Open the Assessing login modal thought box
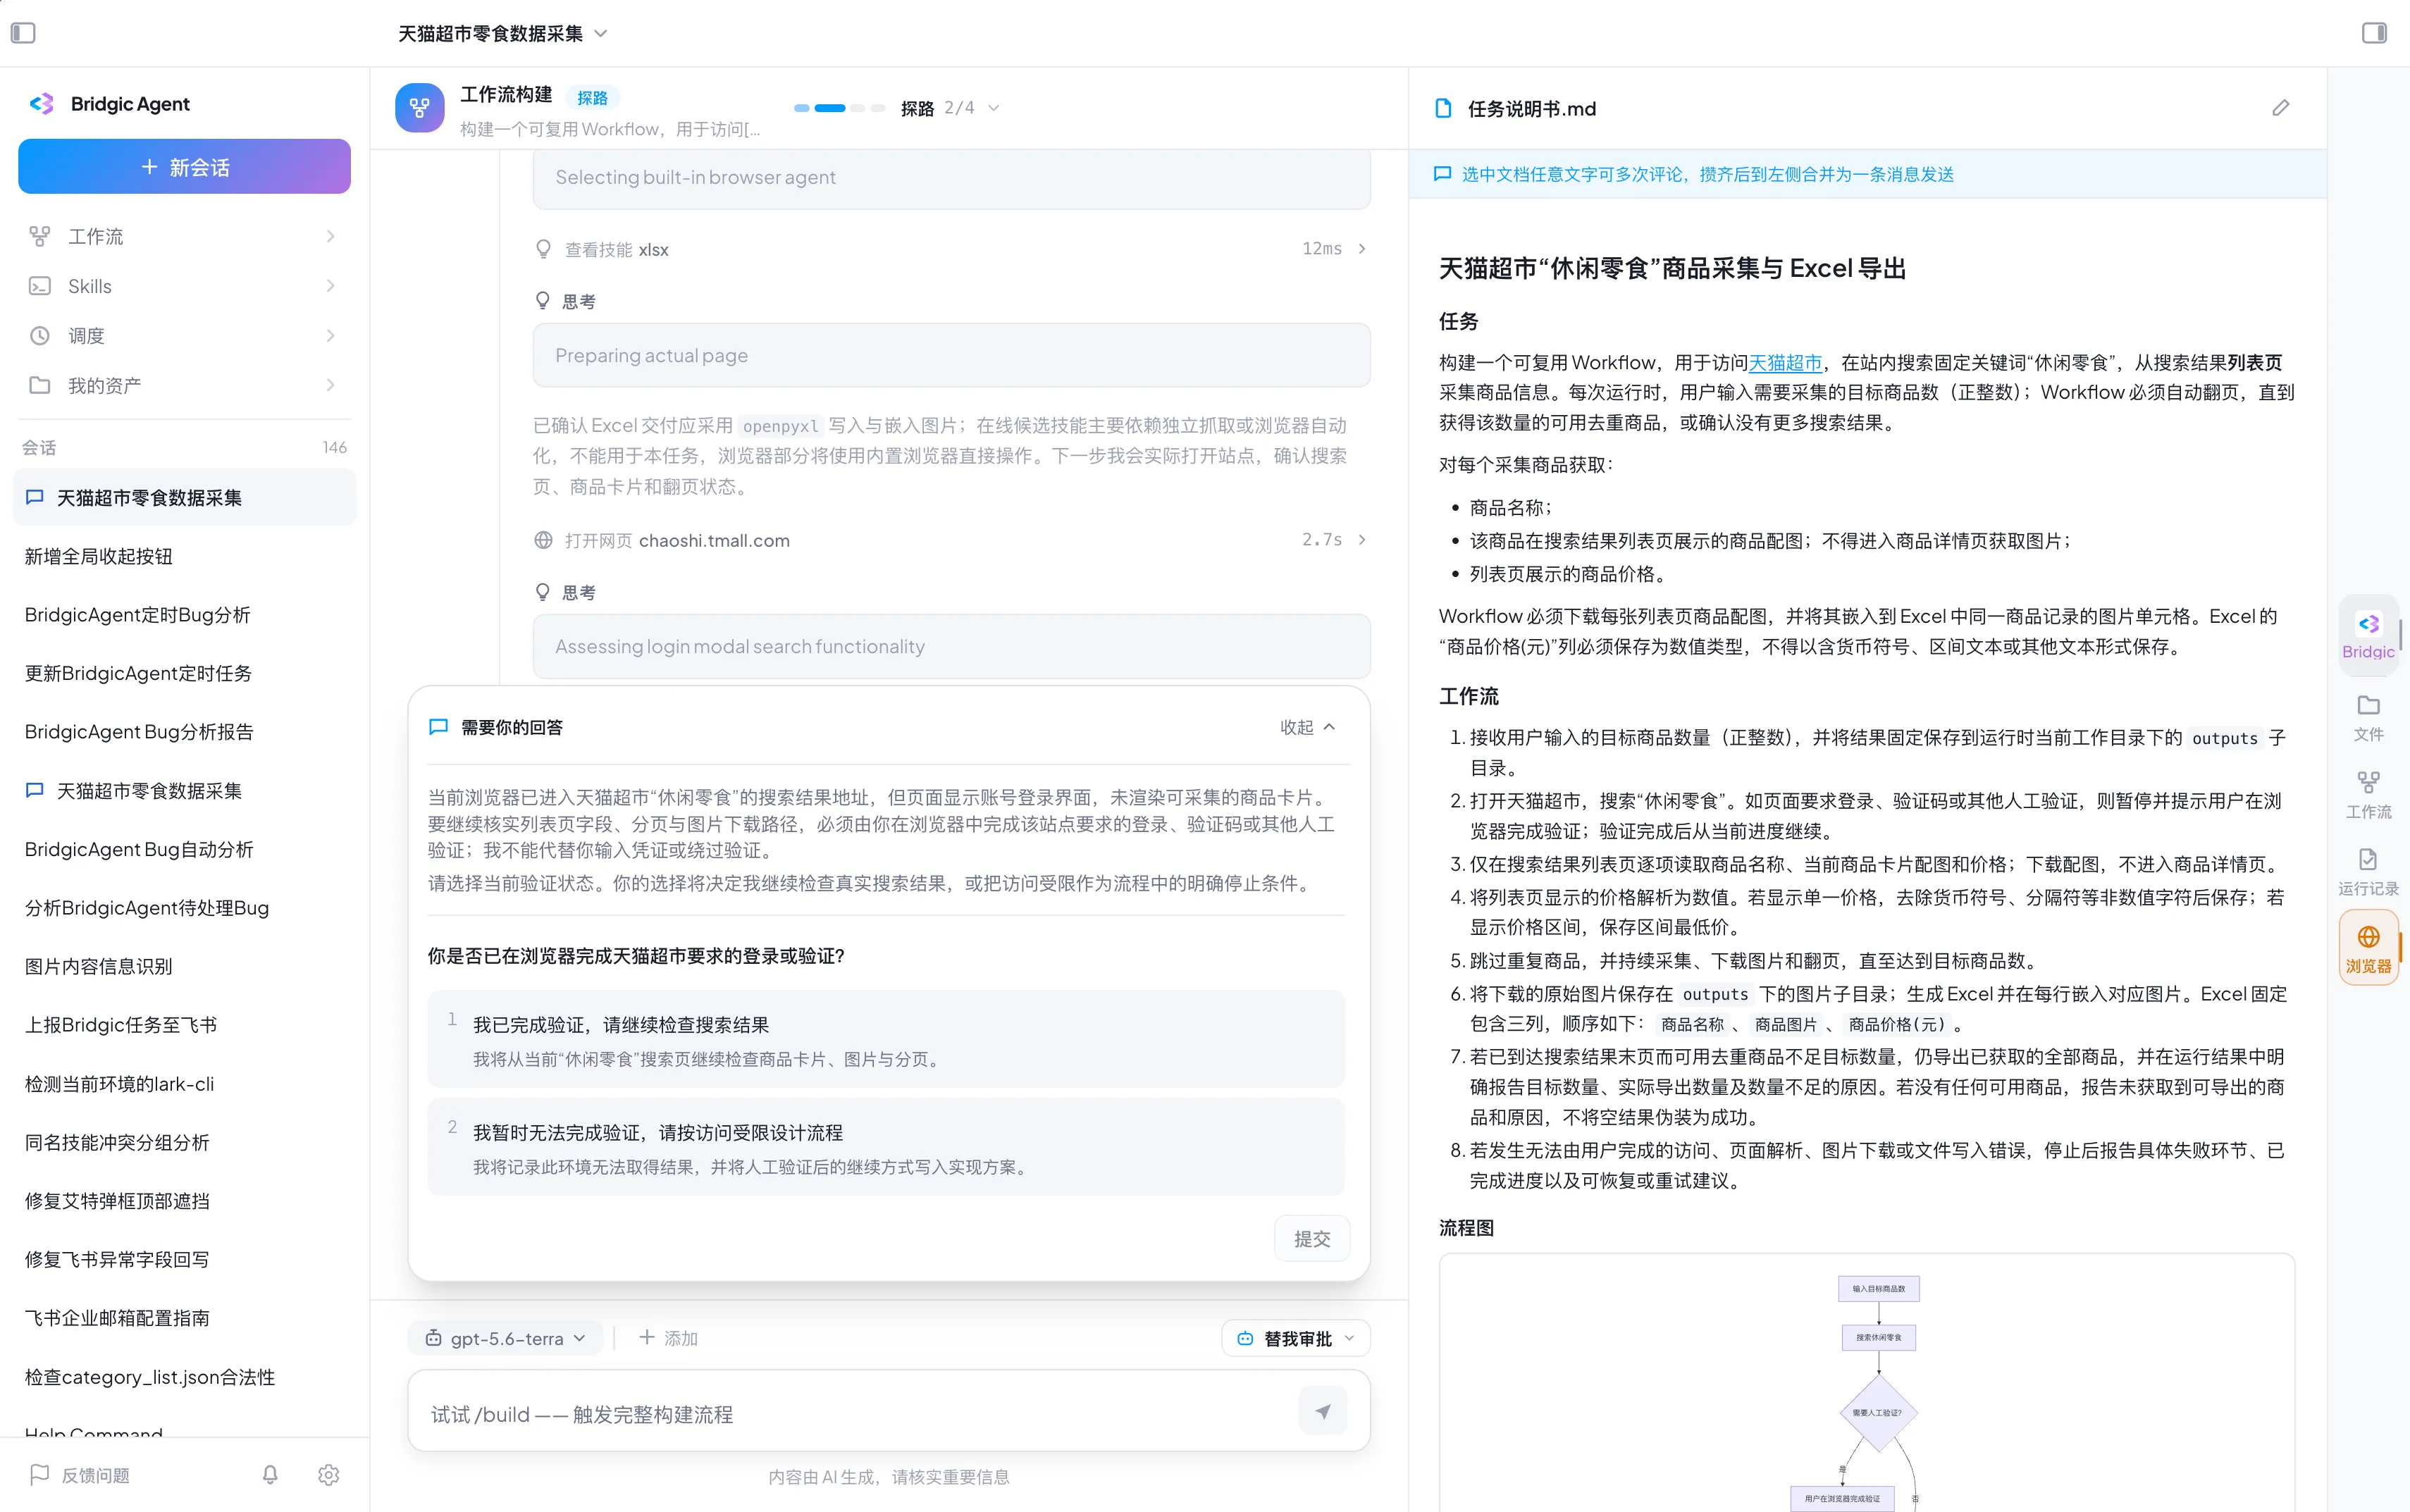 pyautogui.click(x=951, y=646)
